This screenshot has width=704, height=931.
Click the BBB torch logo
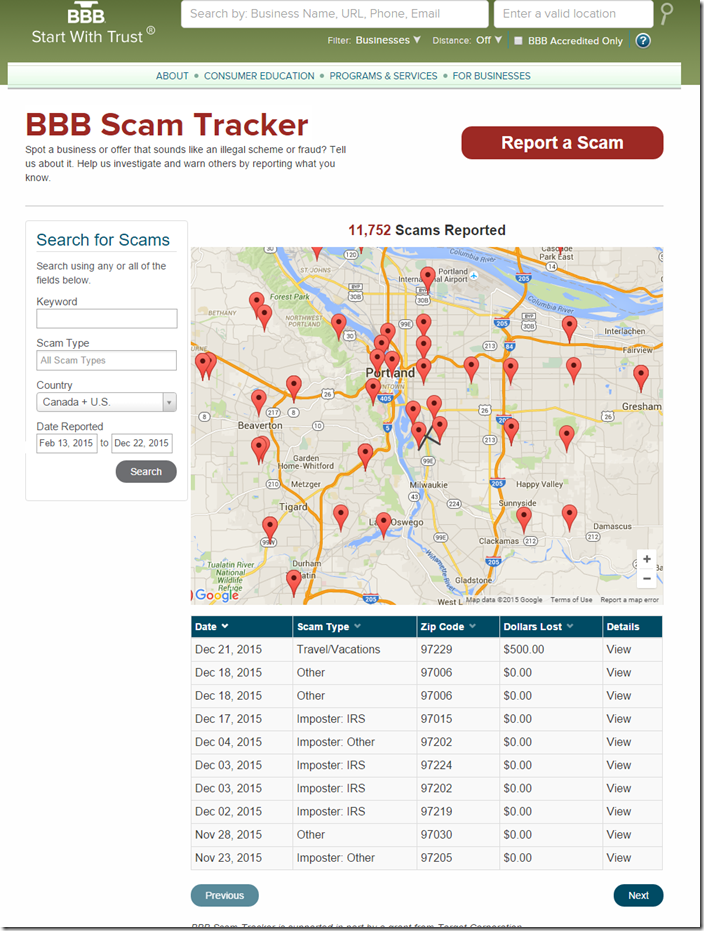pos(87,13)
